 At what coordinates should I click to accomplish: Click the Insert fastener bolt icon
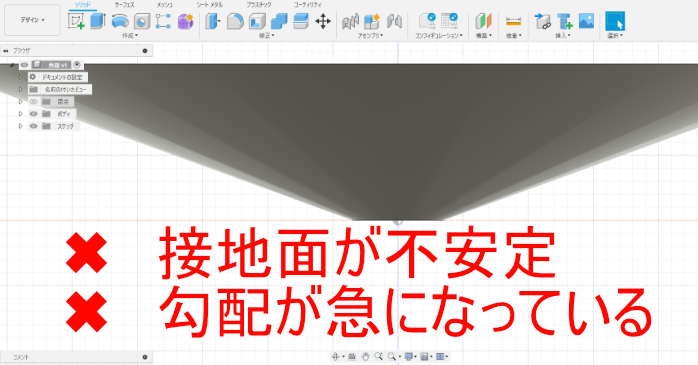tap(564, 21)
